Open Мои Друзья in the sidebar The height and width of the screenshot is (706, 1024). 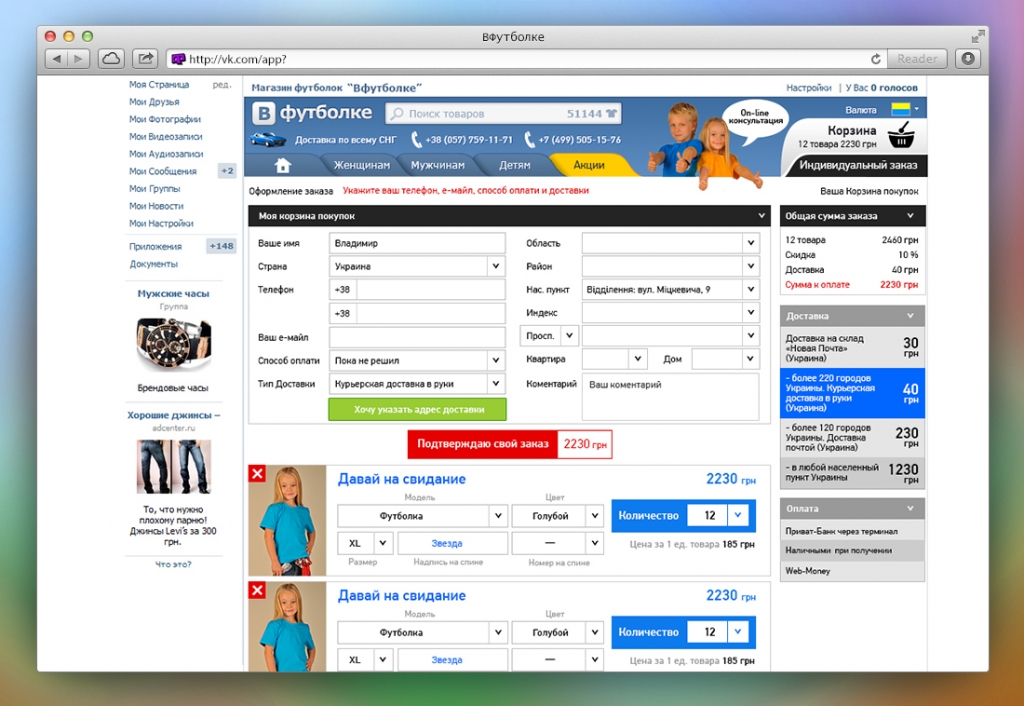point(154,102)
